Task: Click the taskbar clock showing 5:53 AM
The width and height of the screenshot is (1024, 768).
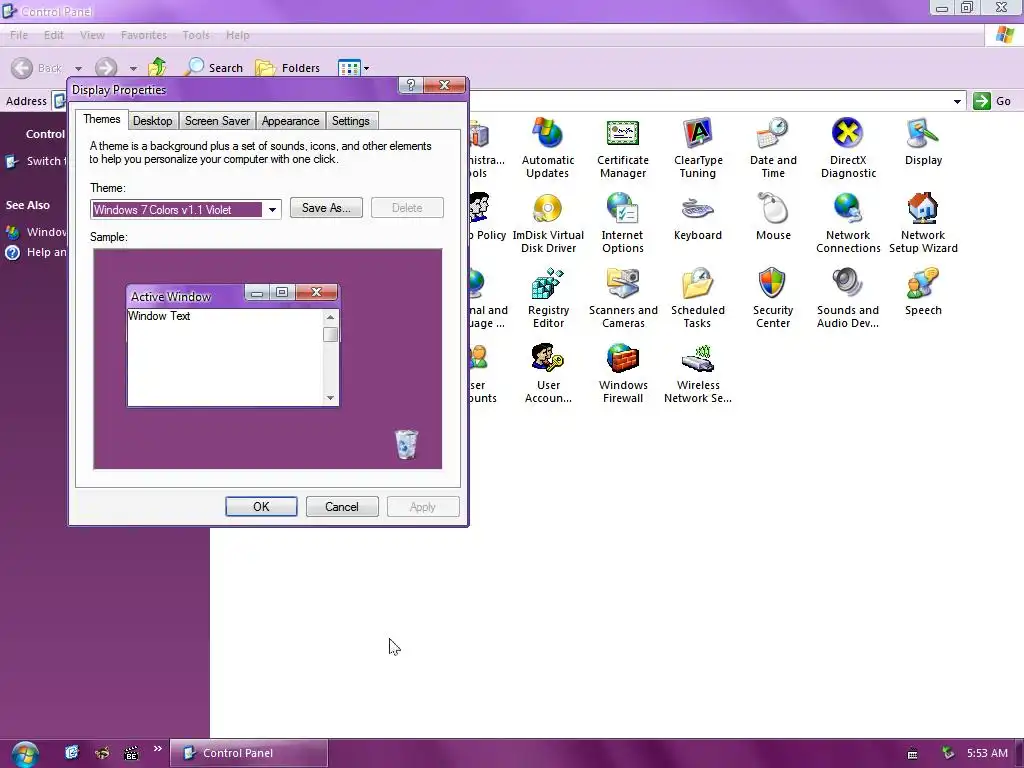Action: (987, 753)
